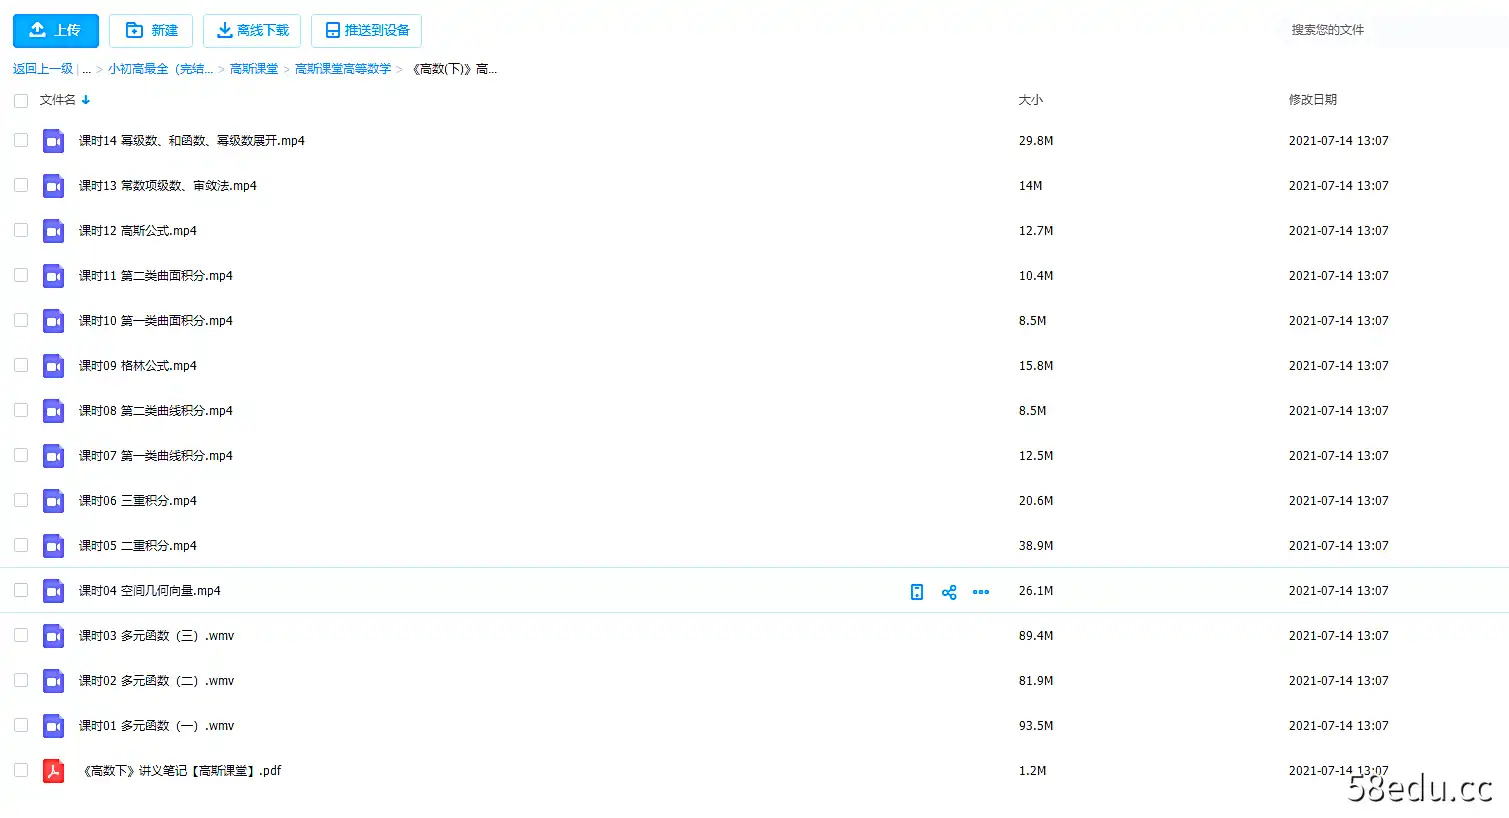Check the box for 讲义笔记 PDF file
This screenshot has width=1509, height=818.
point(21,771)
